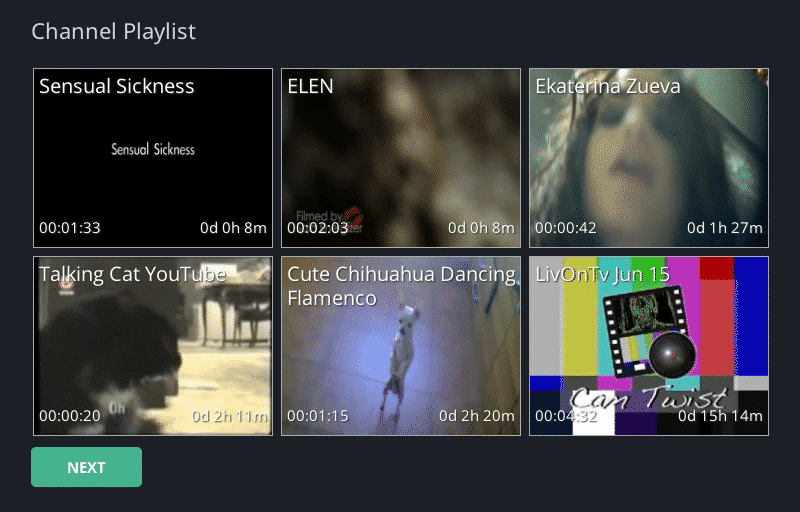Click the 'Cute Chihuahua Dancing Flamenco' title

click(x=401, y=286)
